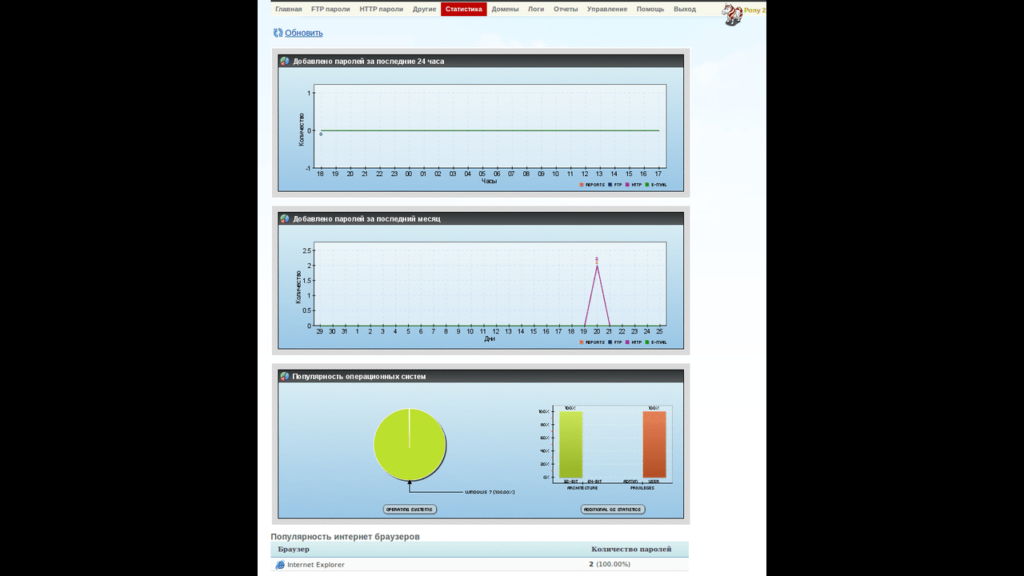Viewport: 1024px width, 576px height.
Task: Click the Windows 7 (100.00%) pie label
Action: [490, 492]
